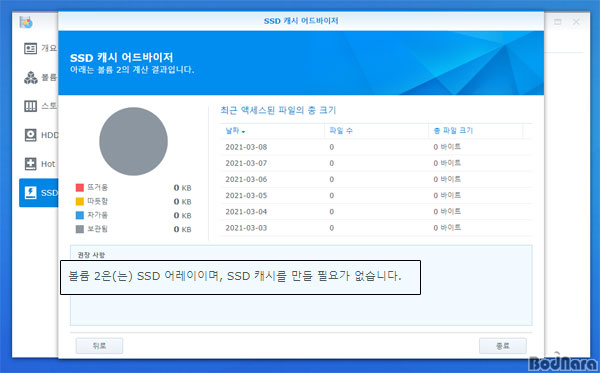600x373 pixels.
Task: Click the 뒤로 back button
Action: [99, 346]
